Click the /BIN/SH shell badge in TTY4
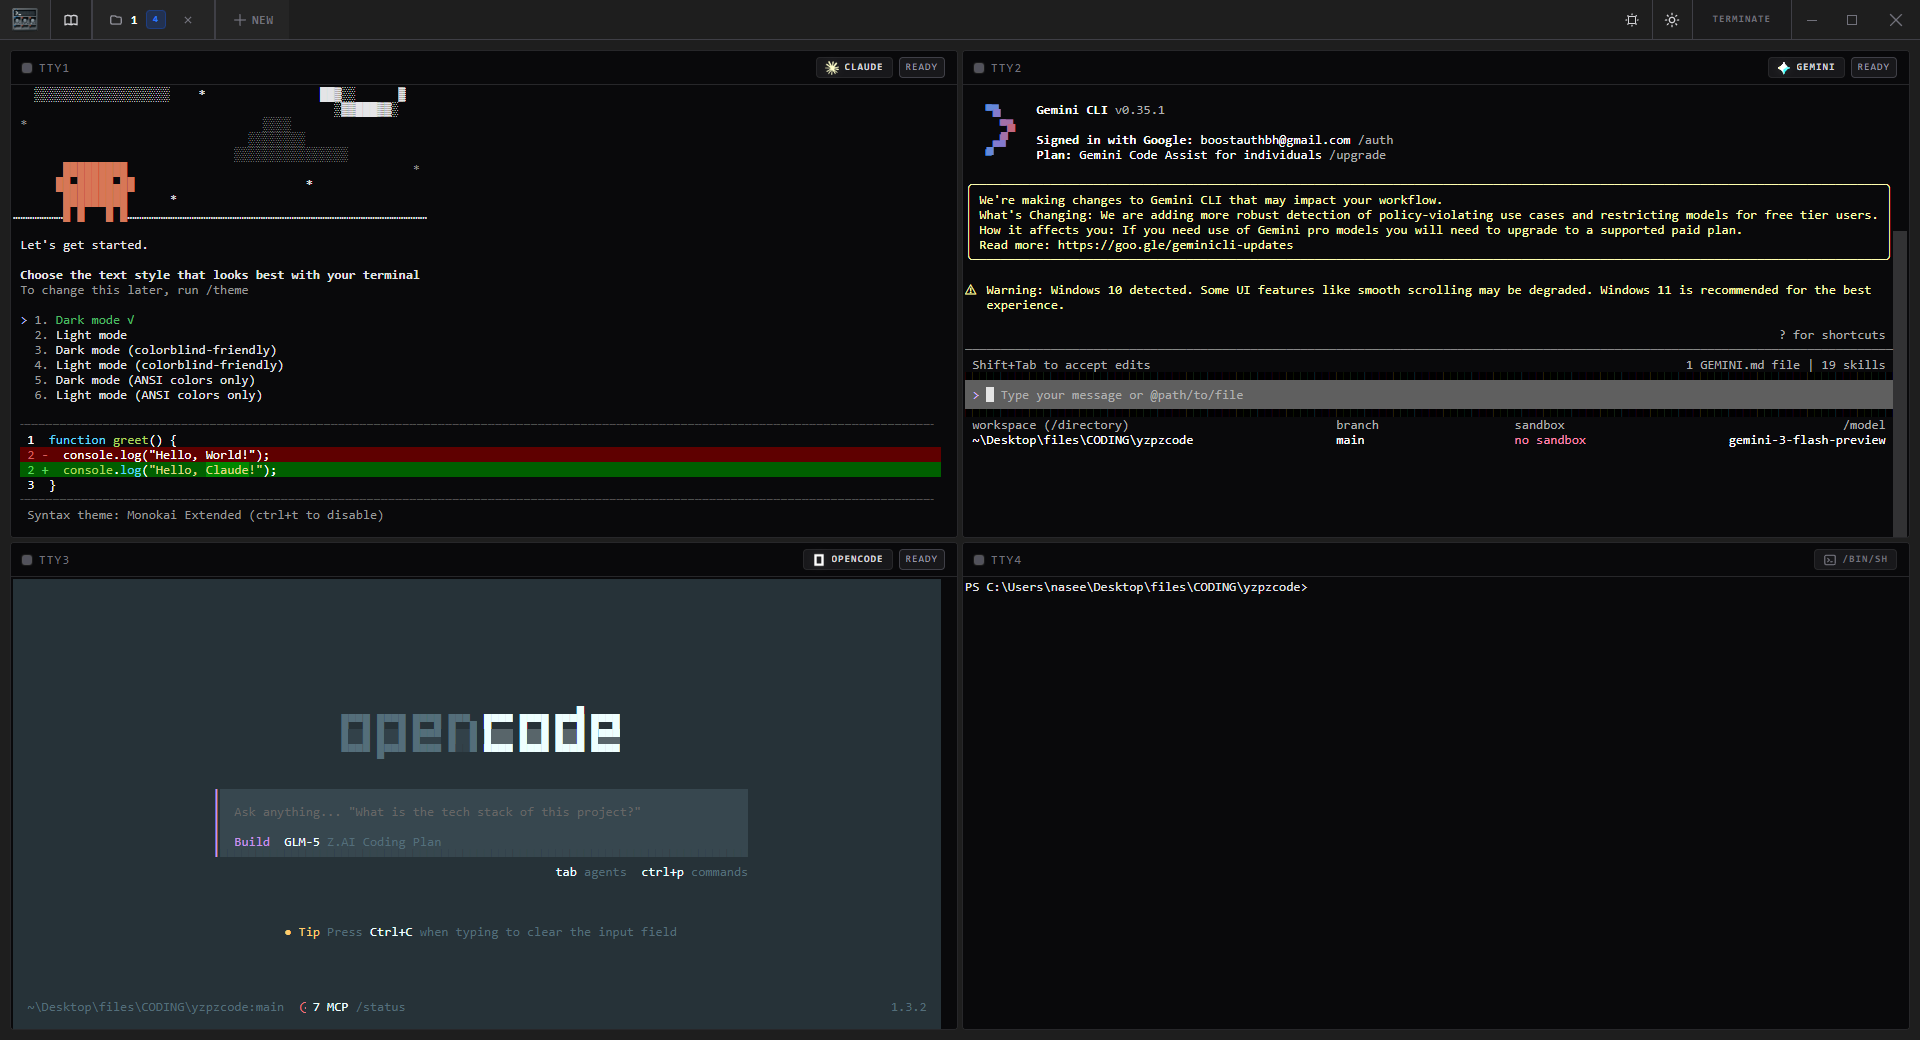1920x1040 pixels. [x=1855, y=559]
